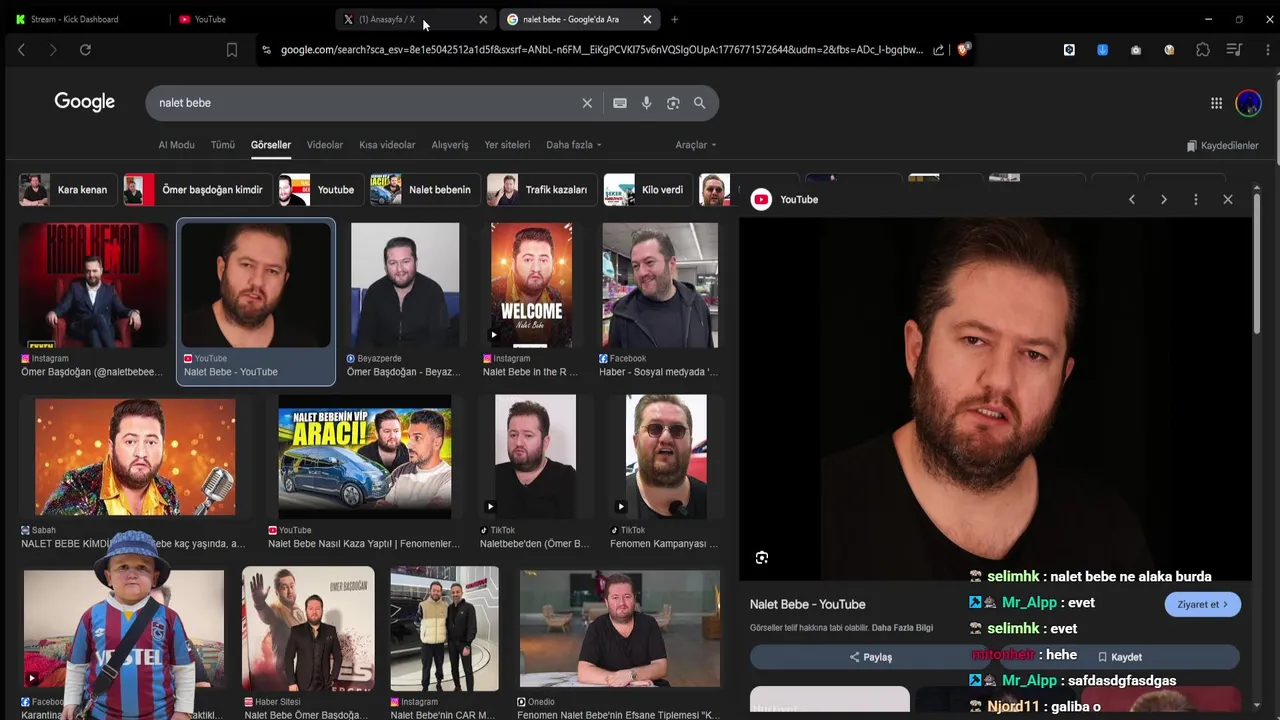The image size is (1280, 720).
Task: Select the Kilo verdi suggestion chip
Action: (647, 190)
